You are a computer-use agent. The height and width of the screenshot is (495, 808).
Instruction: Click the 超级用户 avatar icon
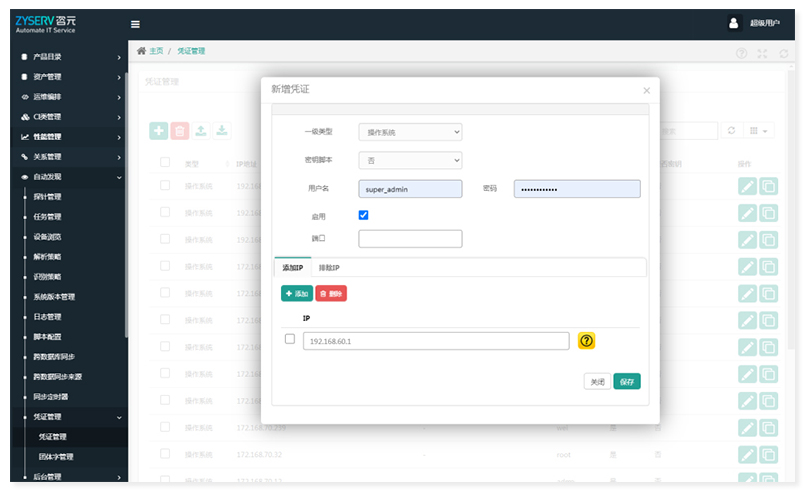coord(734,23)
